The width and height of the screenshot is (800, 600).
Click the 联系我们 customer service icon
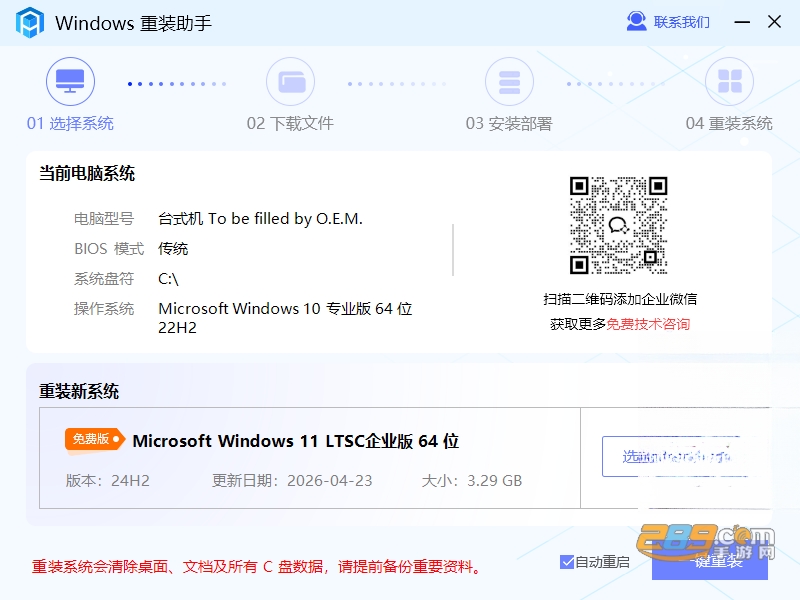[636, 21]
